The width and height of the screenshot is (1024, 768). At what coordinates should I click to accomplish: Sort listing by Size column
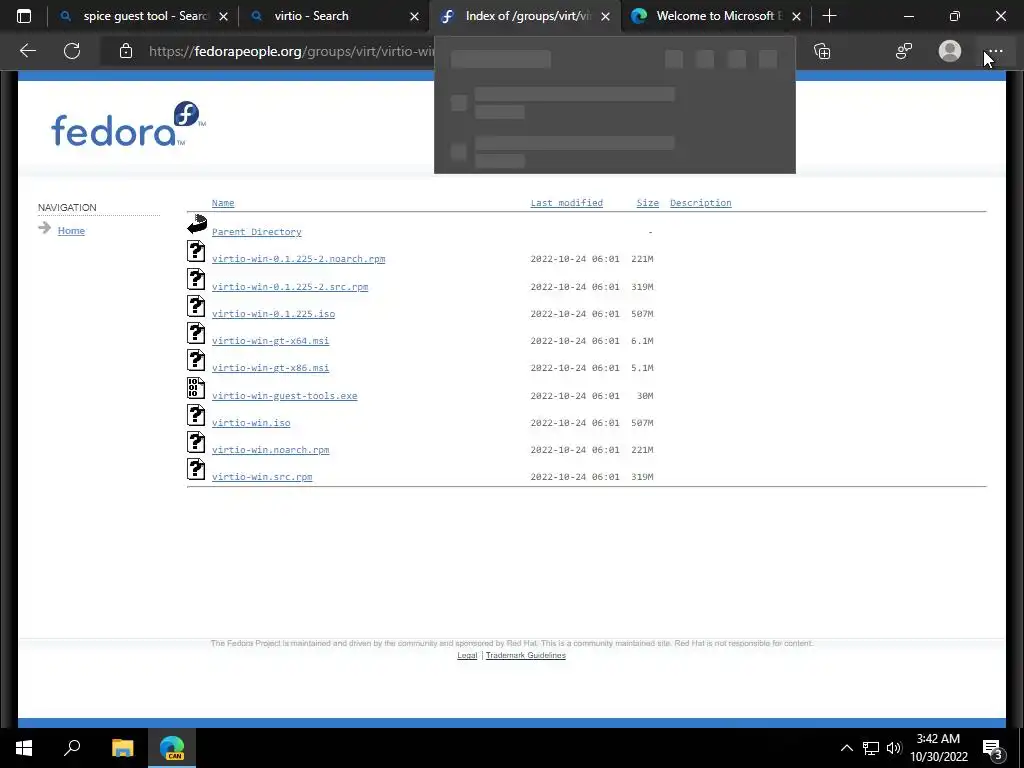coord(648,203)
